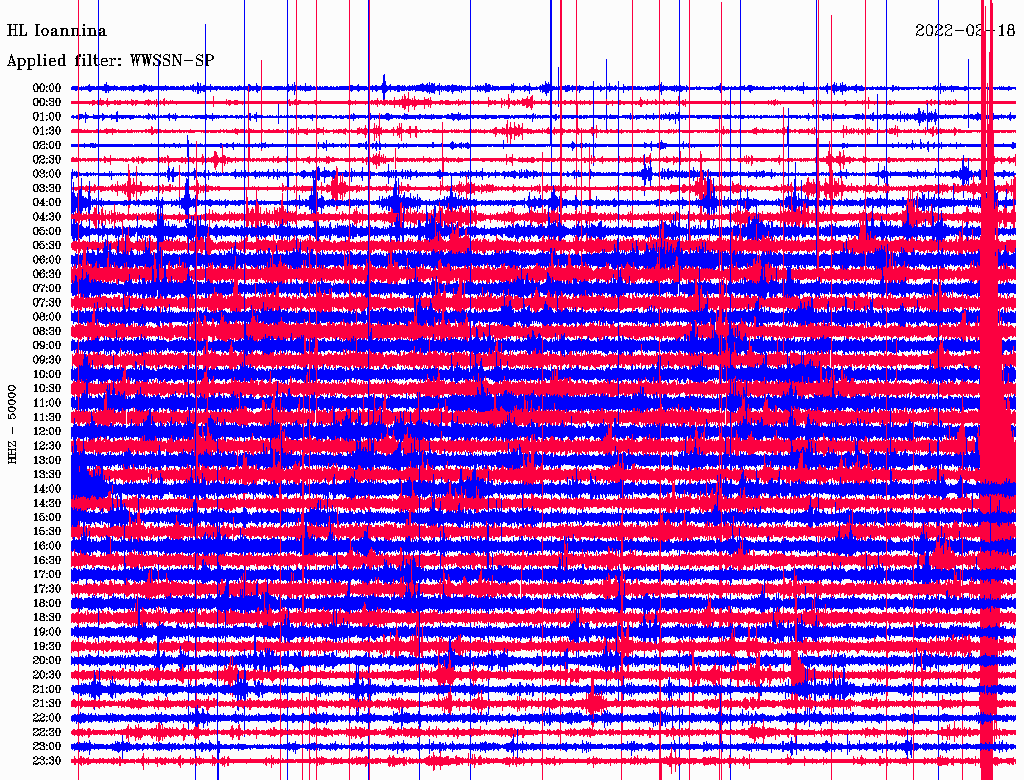Select the 06:30 time label
This screenshot has width=1024, height=780.
coord(47,274)
